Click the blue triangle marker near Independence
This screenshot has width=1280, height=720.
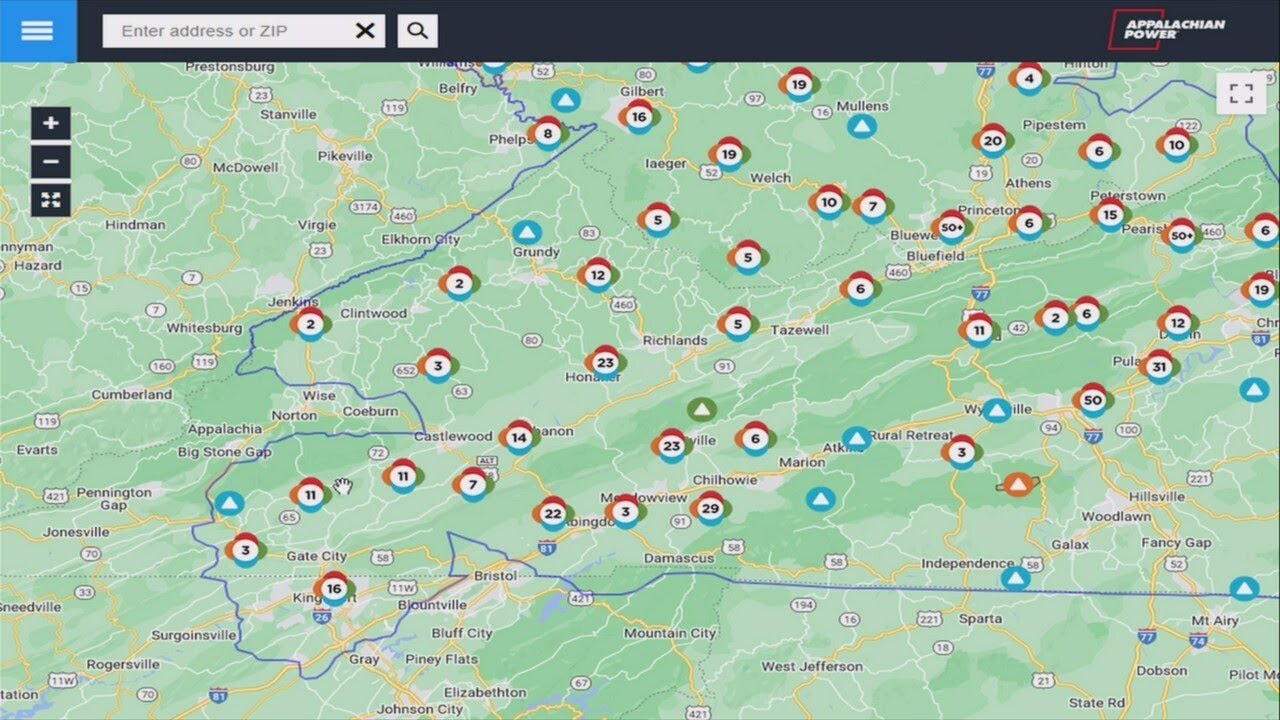[1016, 579]
